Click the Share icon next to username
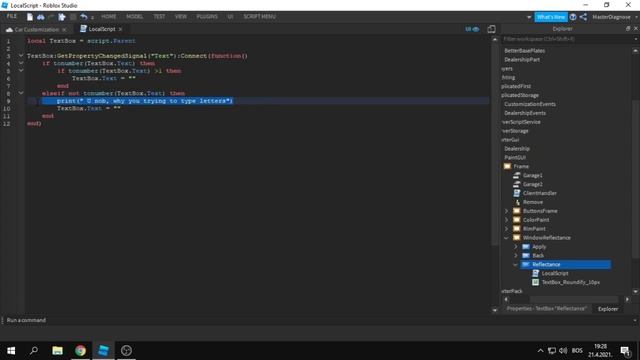The image size is (640, 360). click(583, 17)
